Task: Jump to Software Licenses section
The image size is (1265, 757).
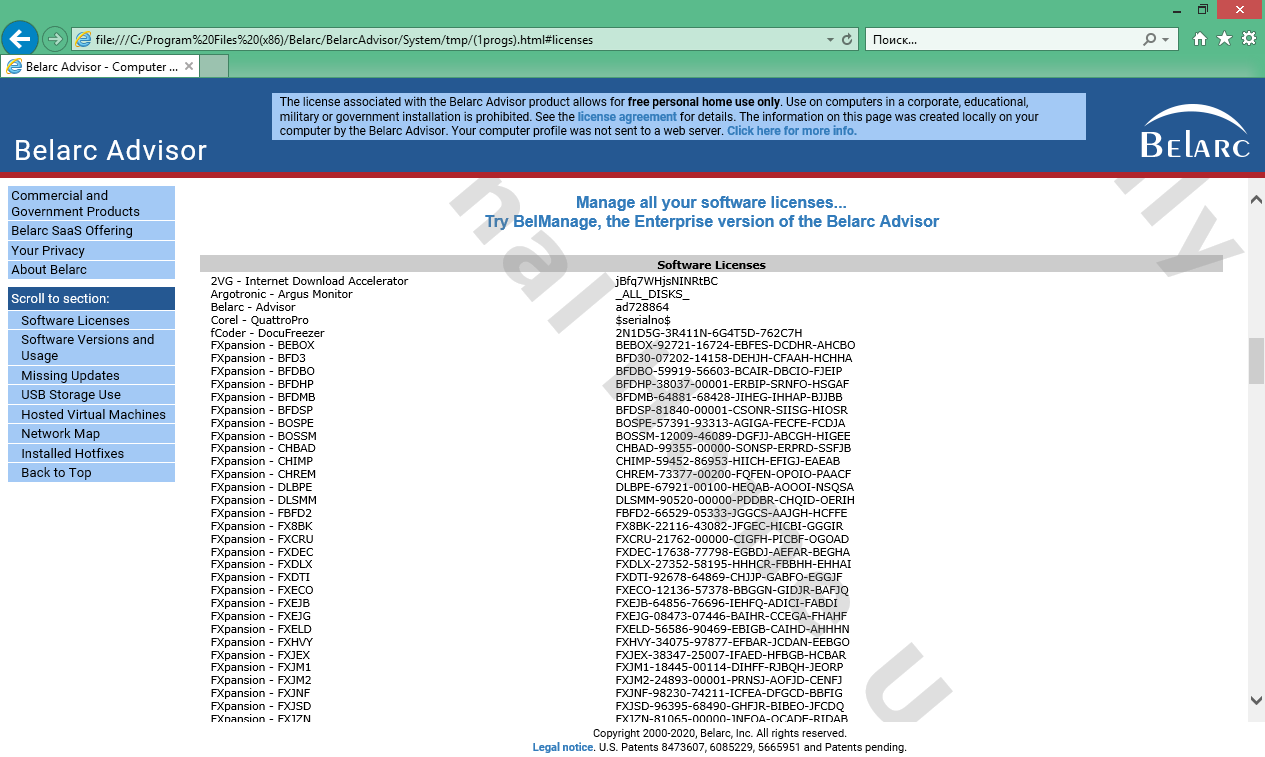Action: (91, 321)
